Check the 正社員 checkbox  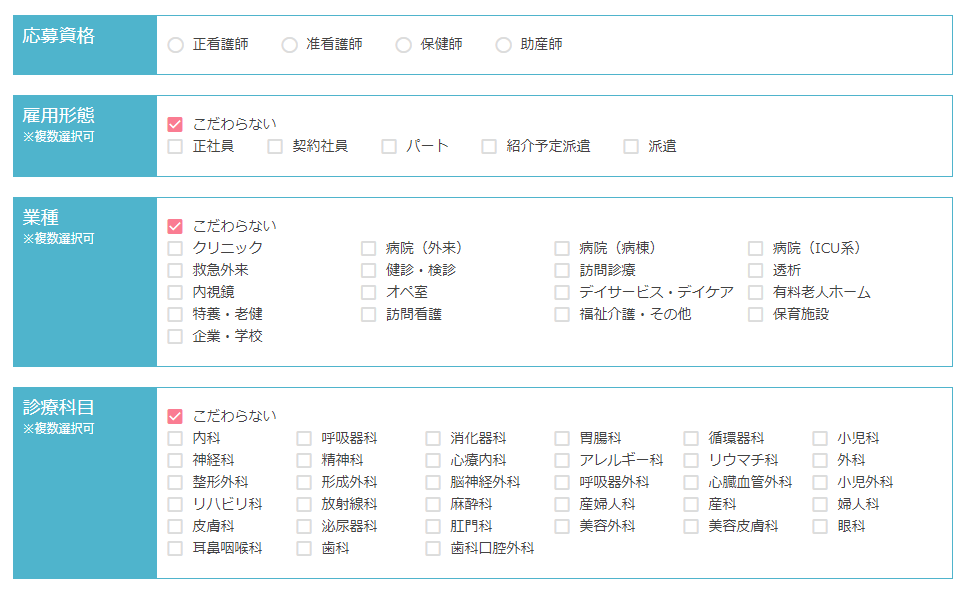point(175,147)
